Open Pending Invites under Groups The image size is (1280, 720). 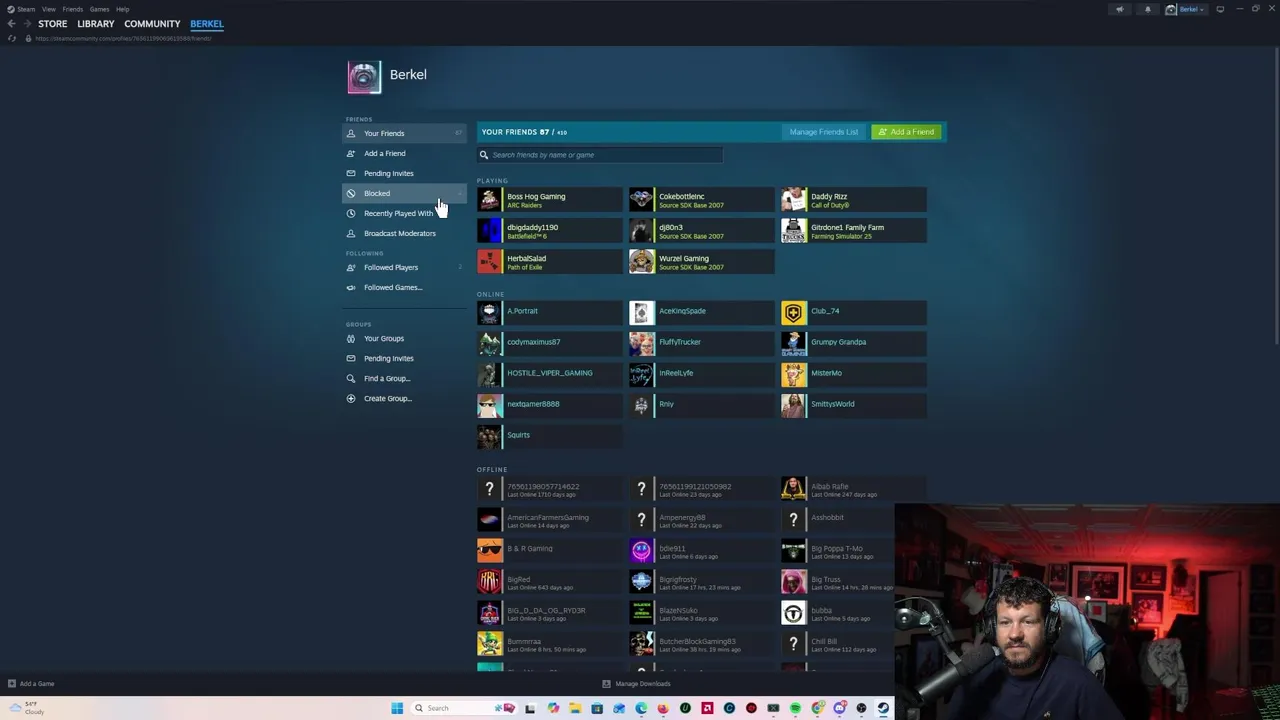[404, 358]
